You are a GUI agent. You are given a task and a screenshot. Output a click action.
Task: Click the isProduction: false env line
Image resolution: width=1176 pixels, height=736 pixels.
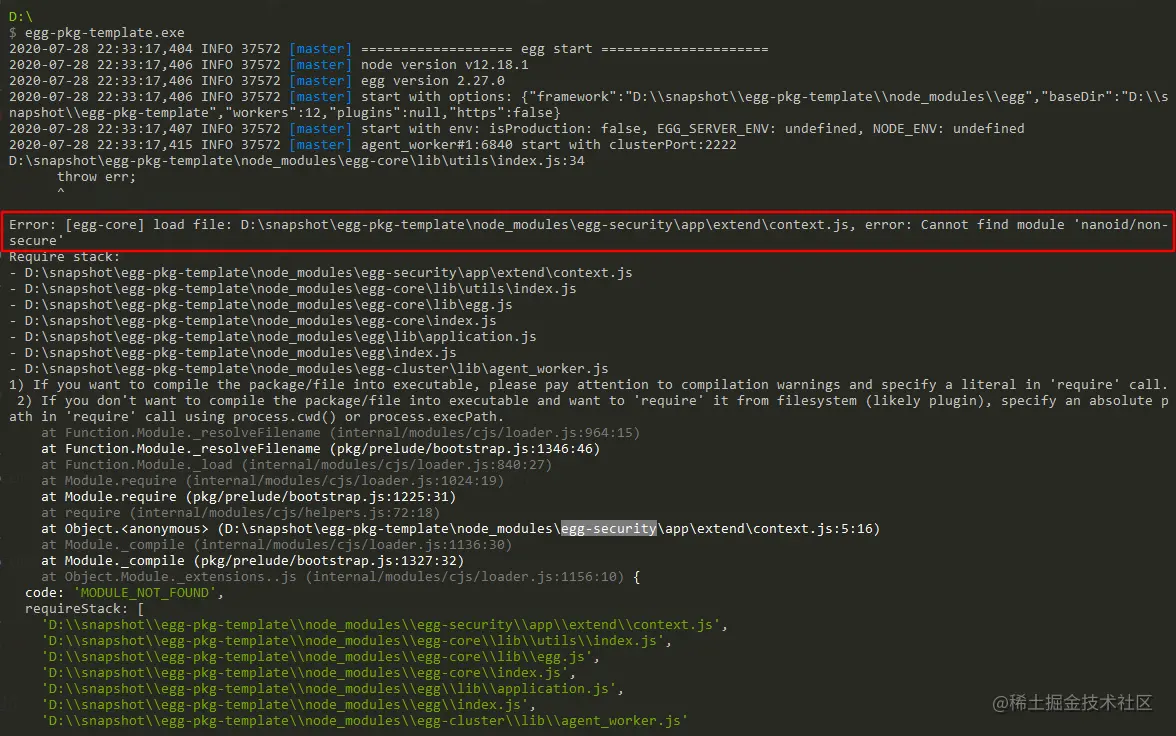pos(517,129)
